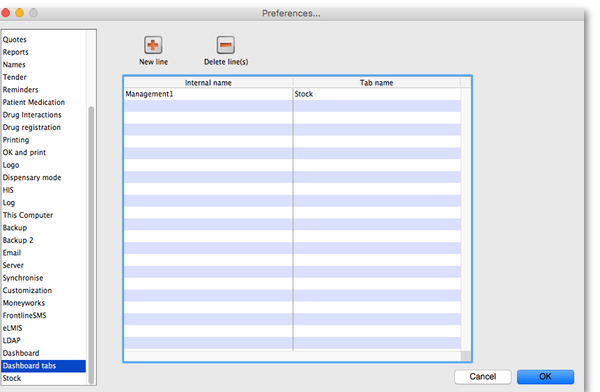This screenshot has width=600, height=392.
Task: Go to Moneyworks preferences
Action: tap(24, 303)
